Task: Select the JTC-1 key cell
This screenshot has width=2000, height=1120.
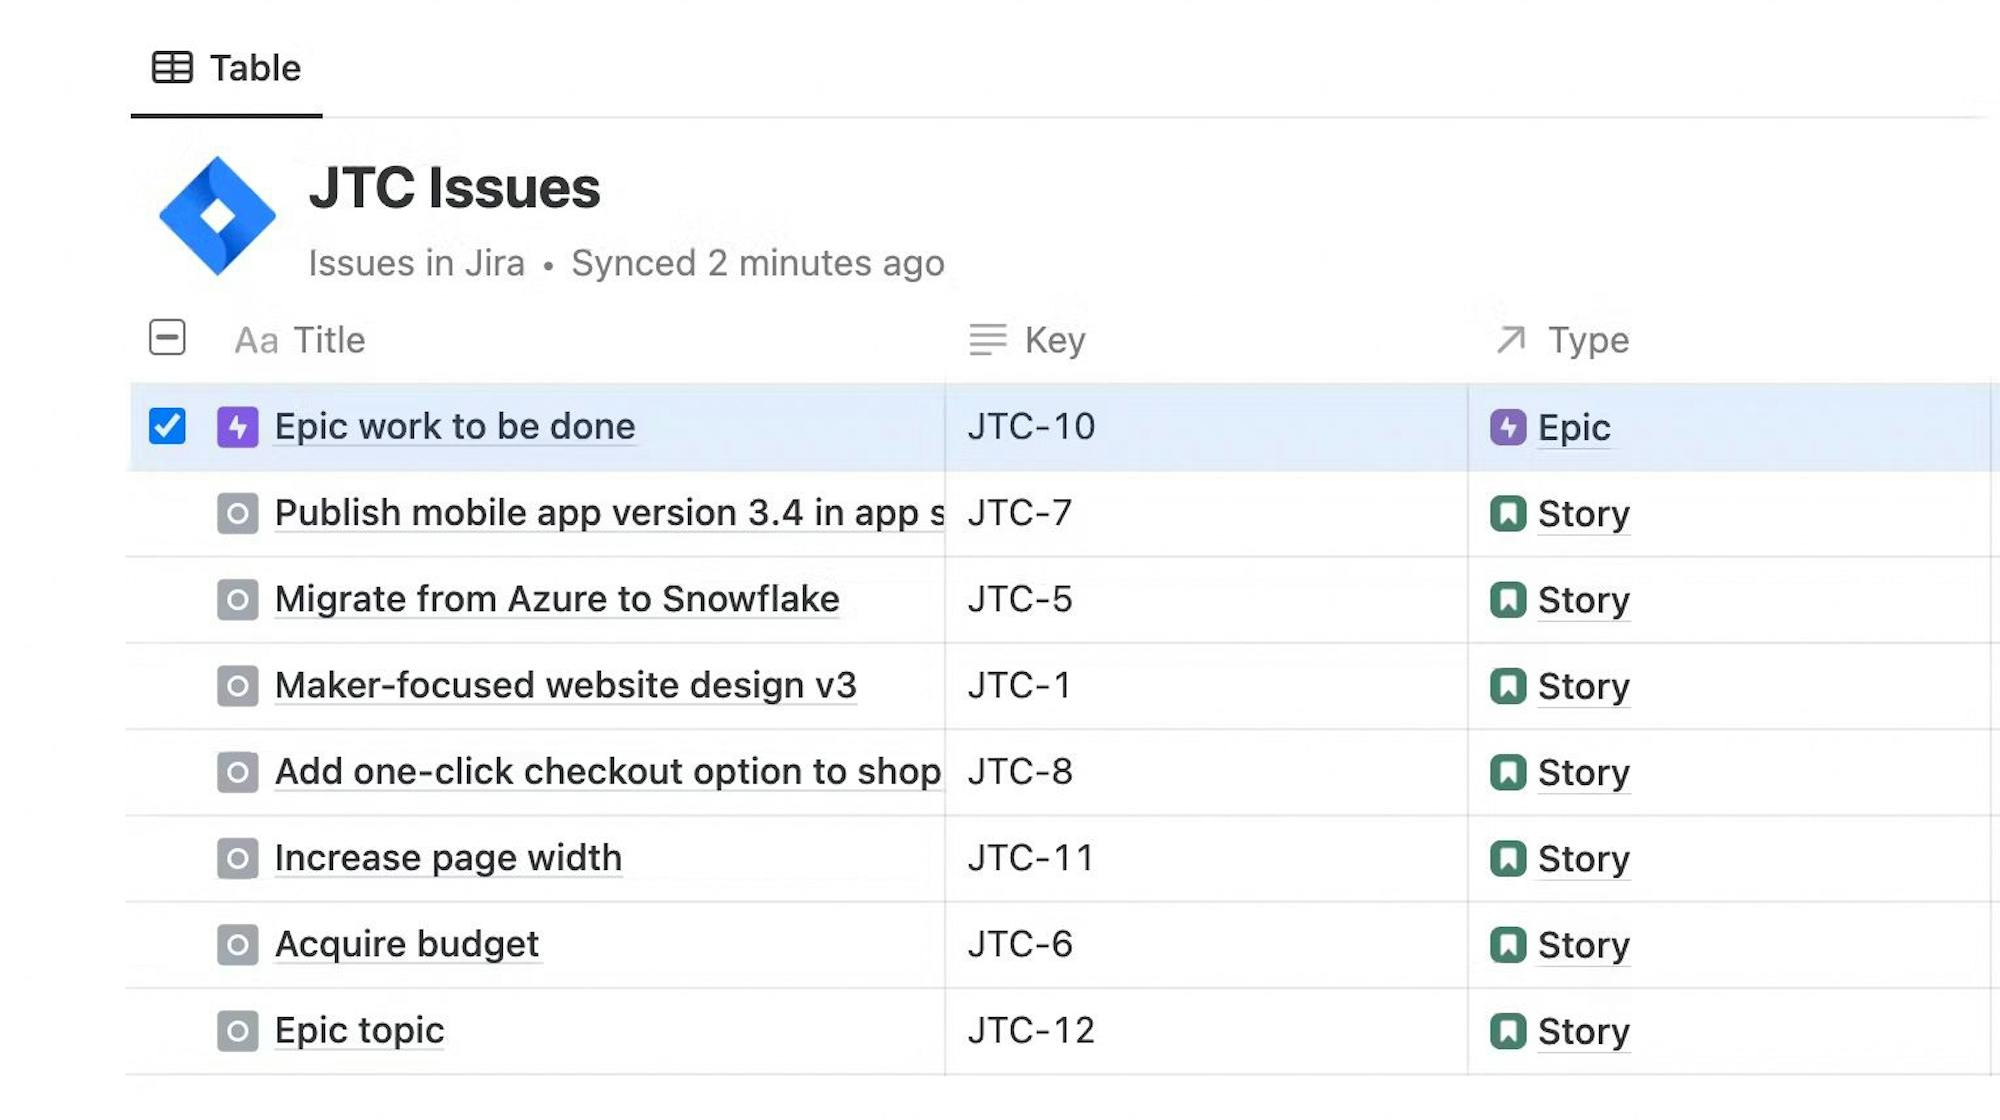Action: (x=1206, y=685)
